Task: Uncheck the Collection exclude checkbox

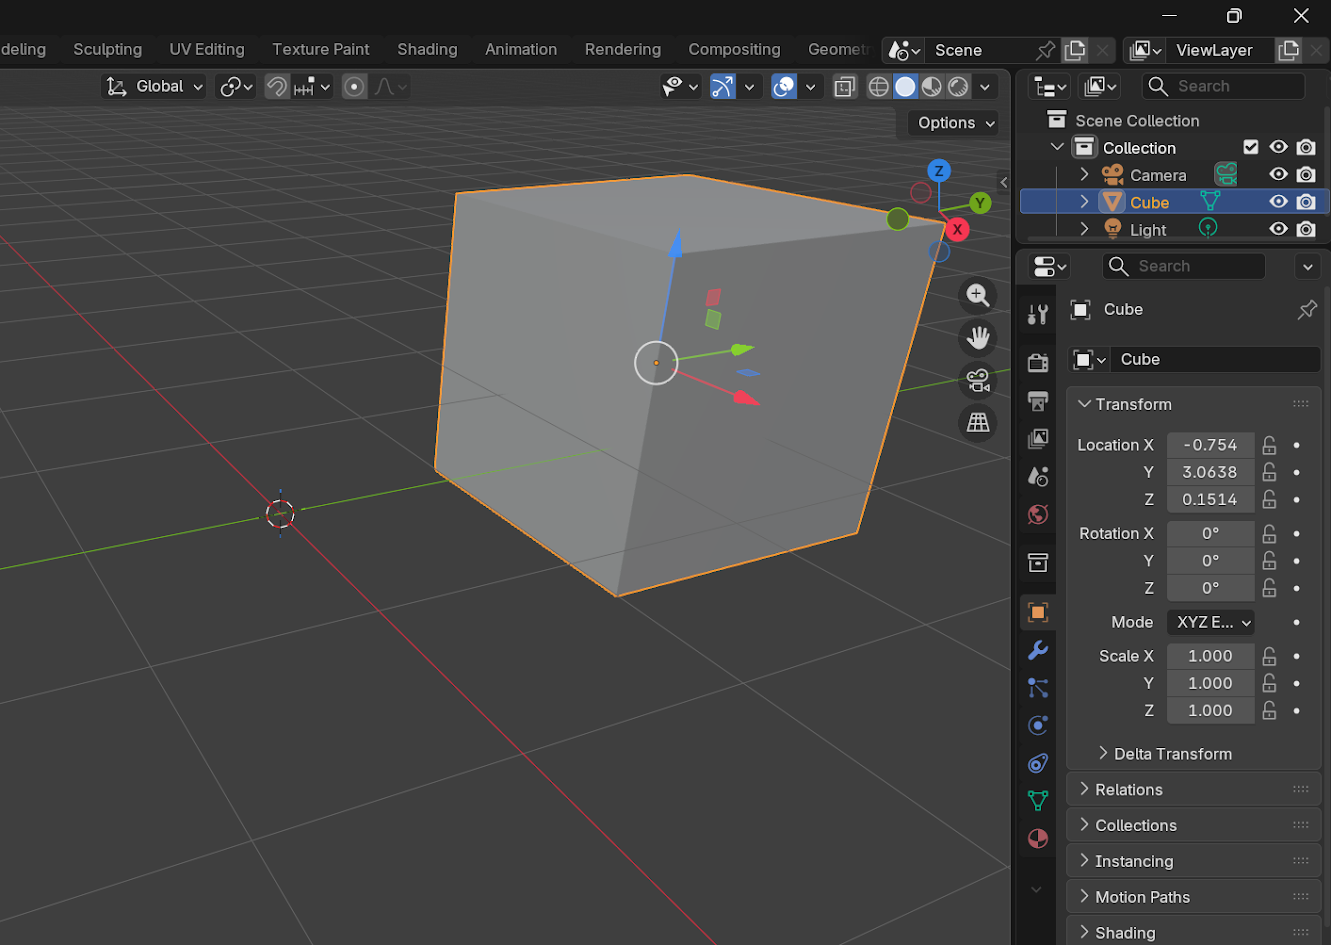Action: click(1250, 147)
